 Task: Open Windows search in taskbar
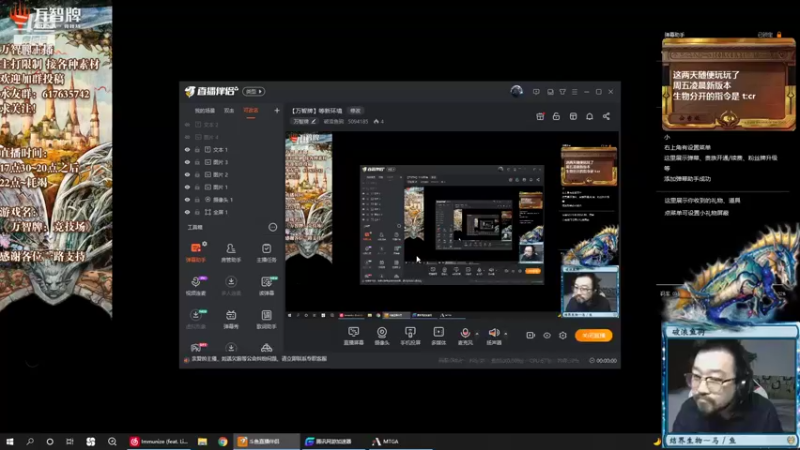[30, 441]
